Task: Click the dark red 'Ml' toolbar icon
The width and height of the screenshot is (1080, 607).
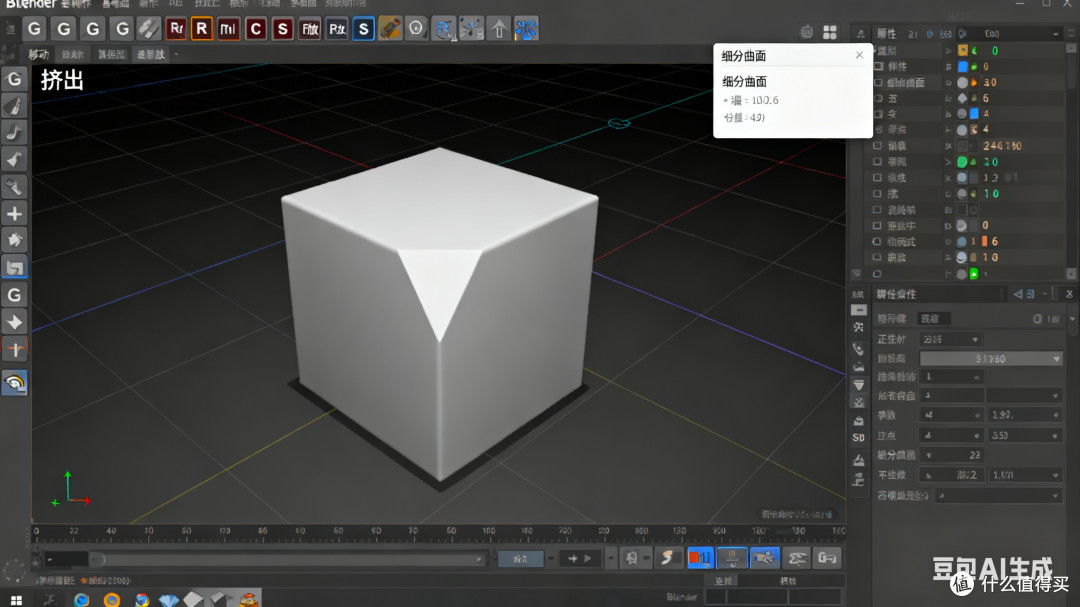Action: [228, 29]
